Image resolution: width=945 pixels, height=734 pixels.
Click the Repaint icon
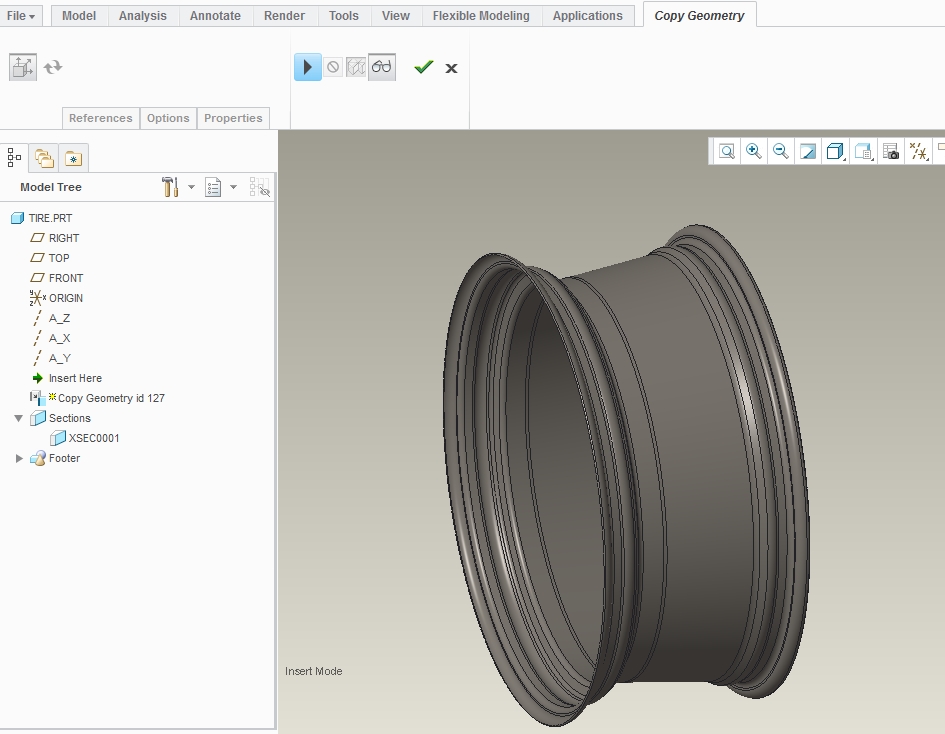point(808,151)
